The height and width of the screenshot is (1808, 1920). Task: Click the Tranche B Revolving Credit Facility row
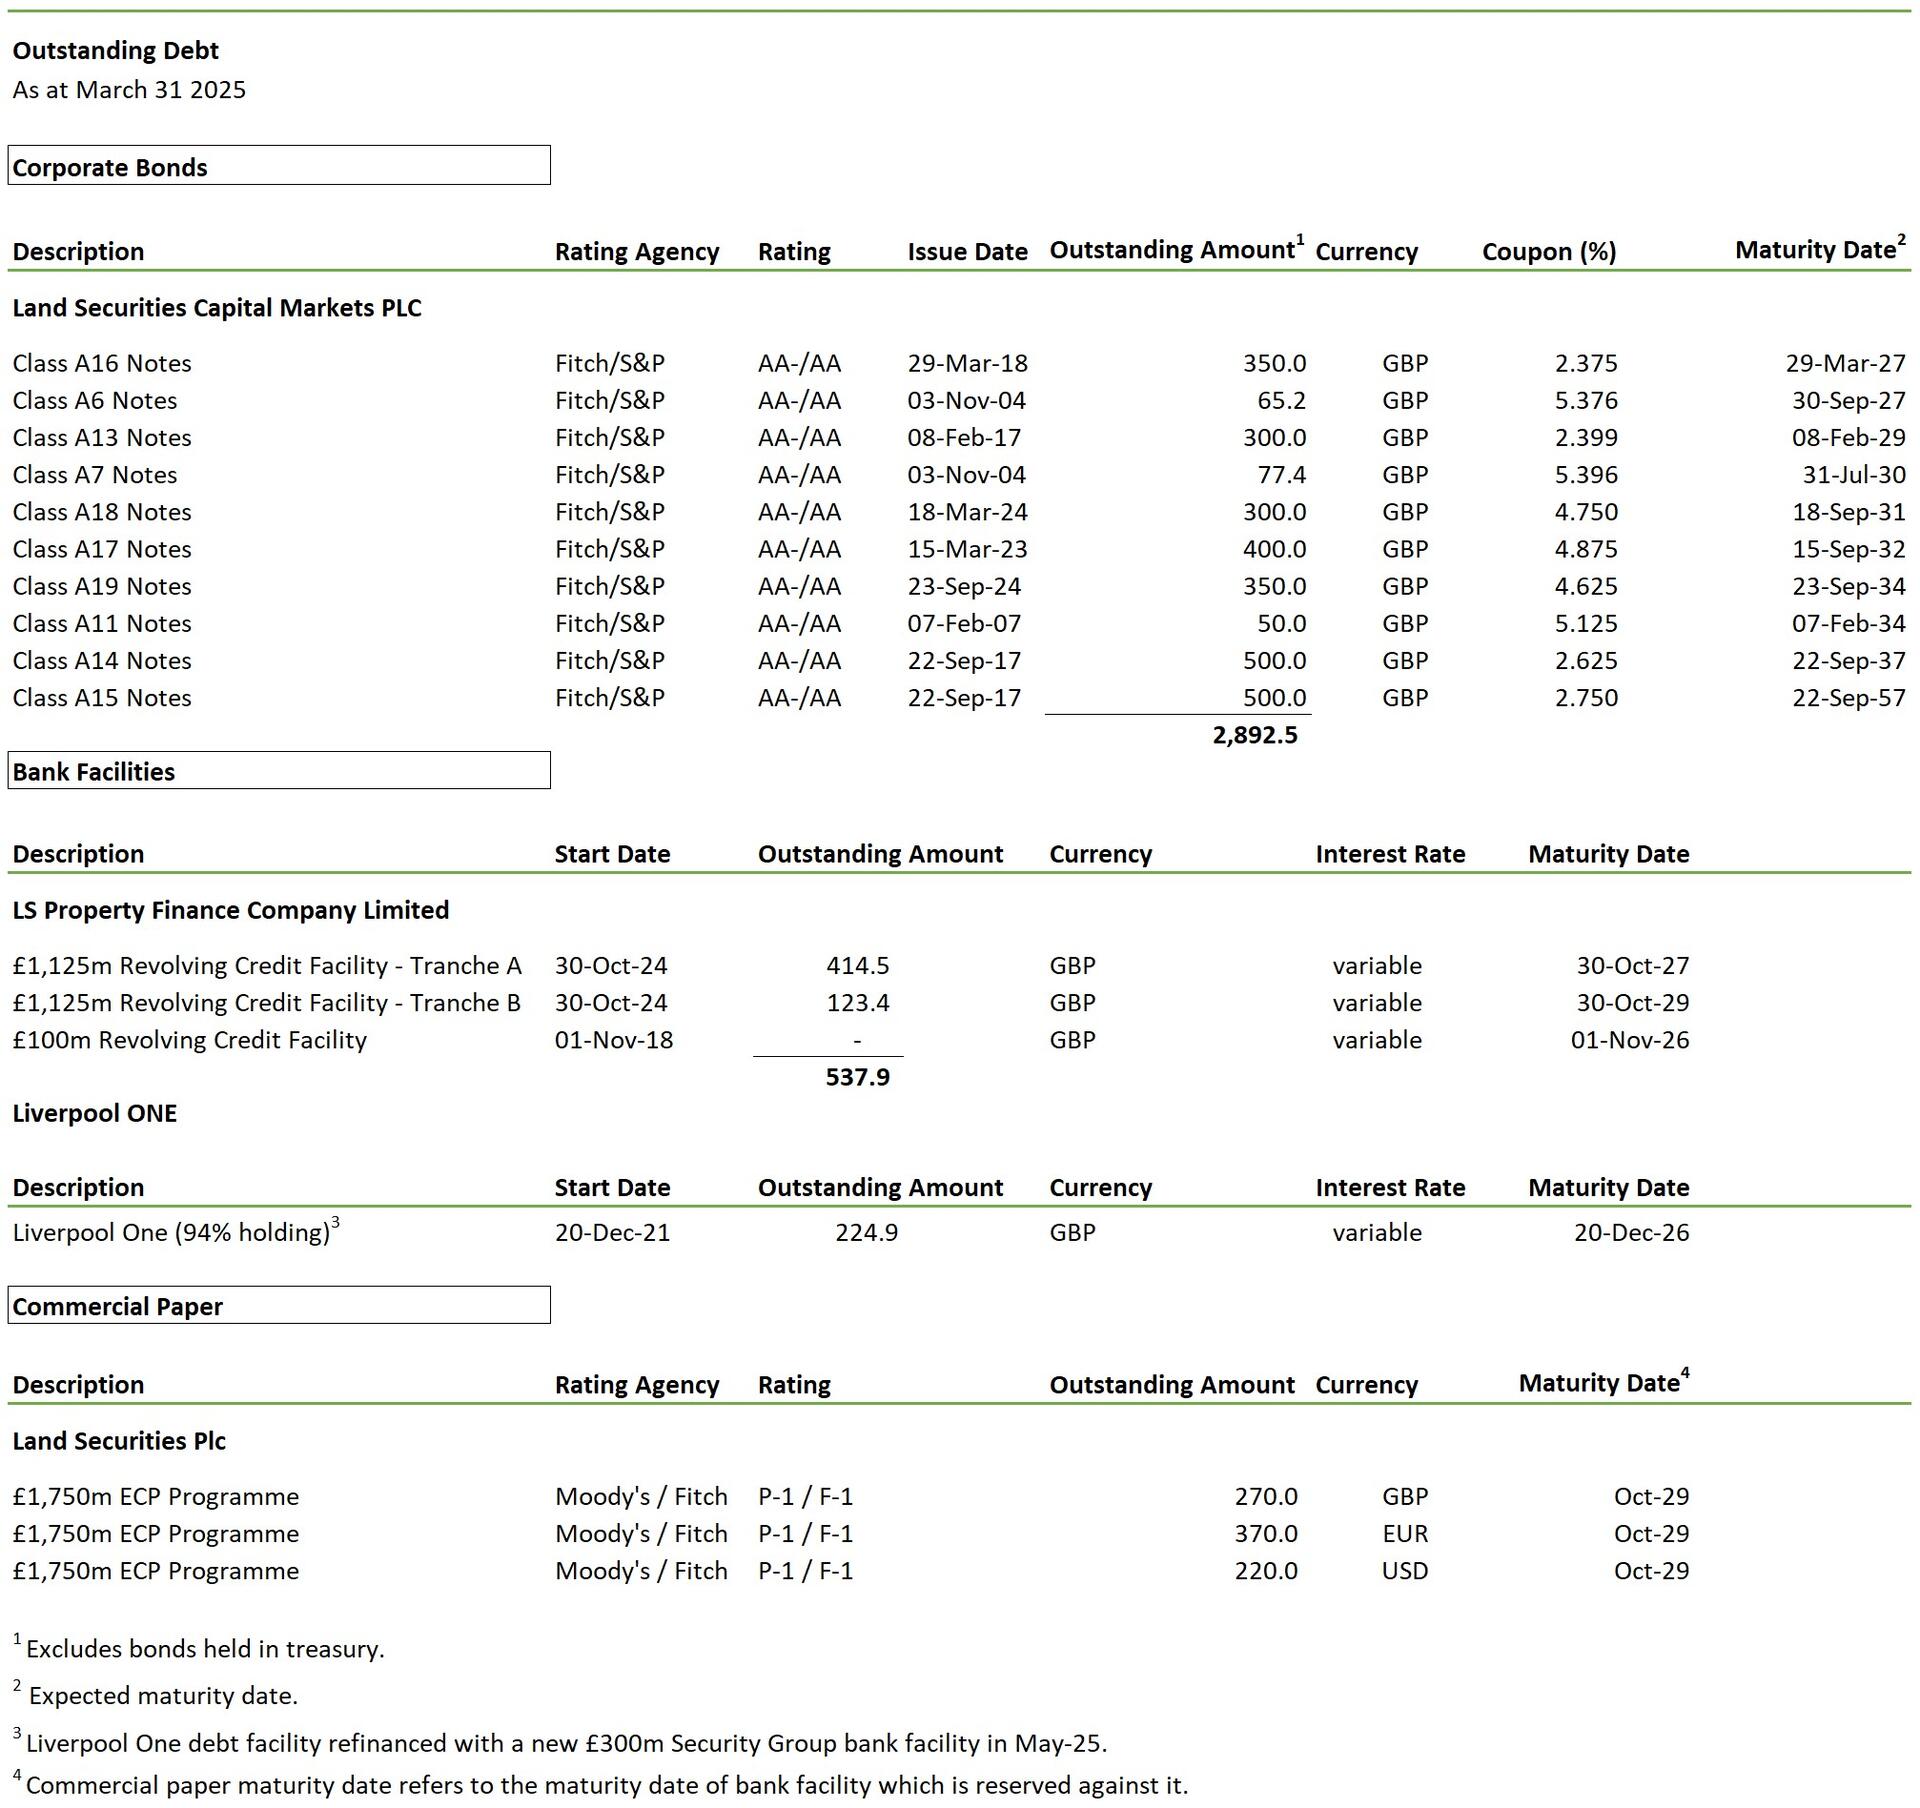pyautogui.click(x=267, y=1003)
